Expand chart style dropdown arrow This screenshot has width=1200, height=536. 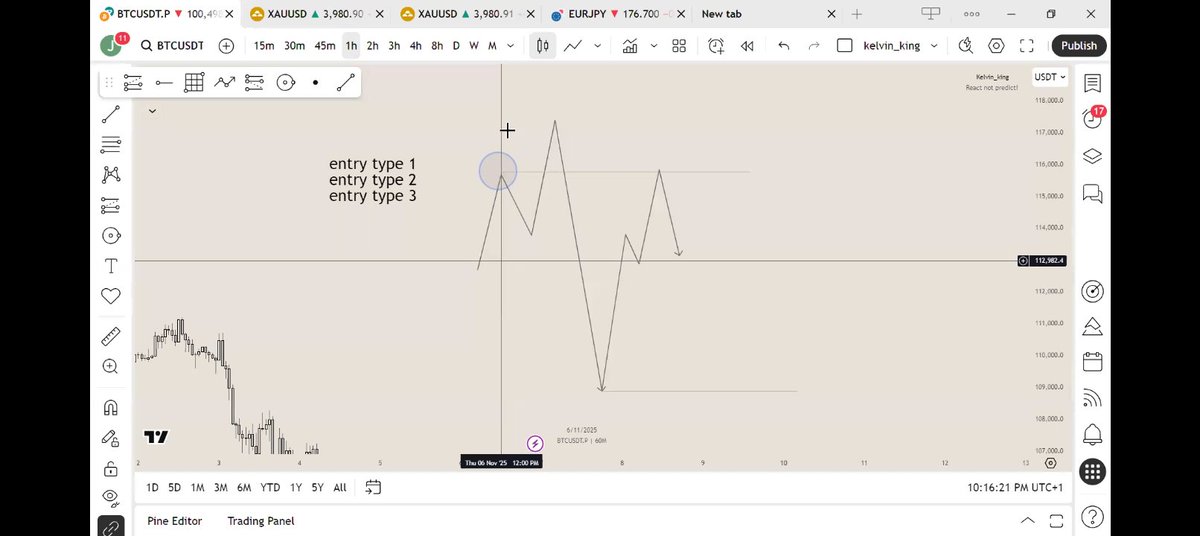(599, 46)
